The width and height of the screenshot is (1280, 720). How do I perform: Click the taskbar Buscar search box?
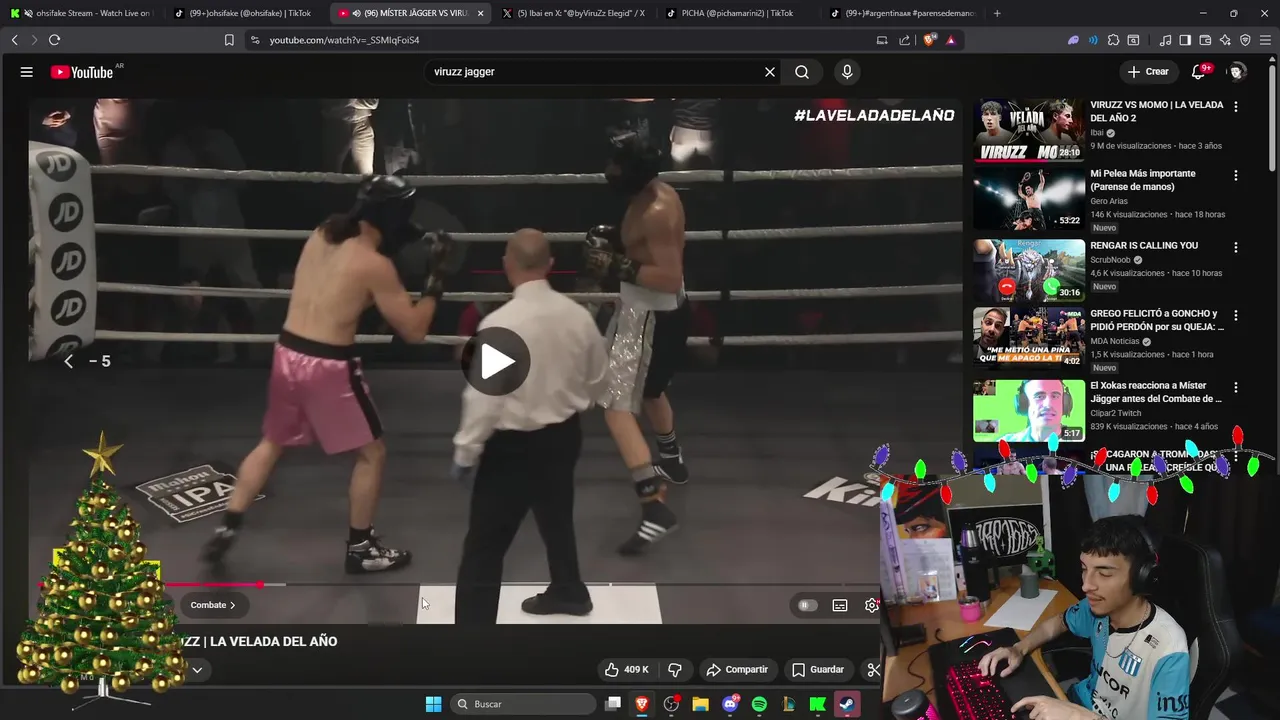[x=524, y=704]
